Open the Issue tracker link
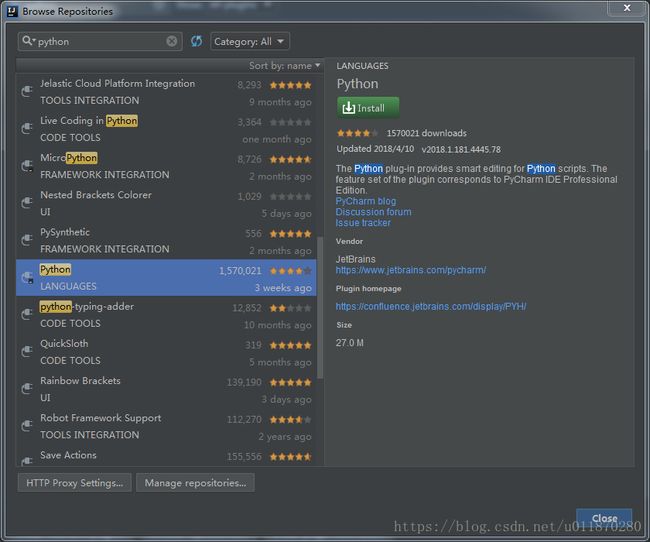 [363, 223]
